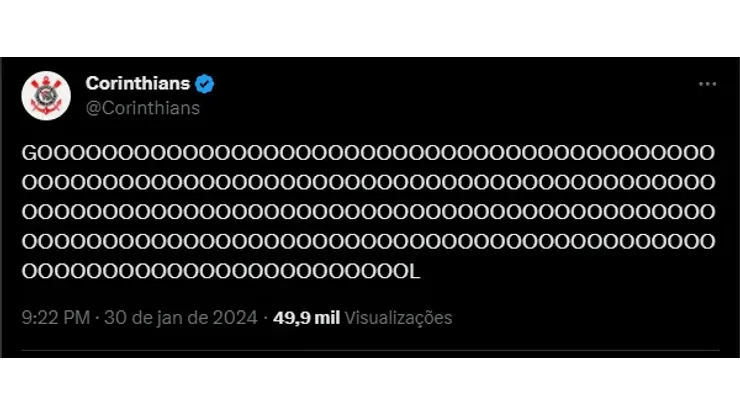Click the second line of the tweet text
This screenshot has width=740, height=416.
(x=368, y=182)
